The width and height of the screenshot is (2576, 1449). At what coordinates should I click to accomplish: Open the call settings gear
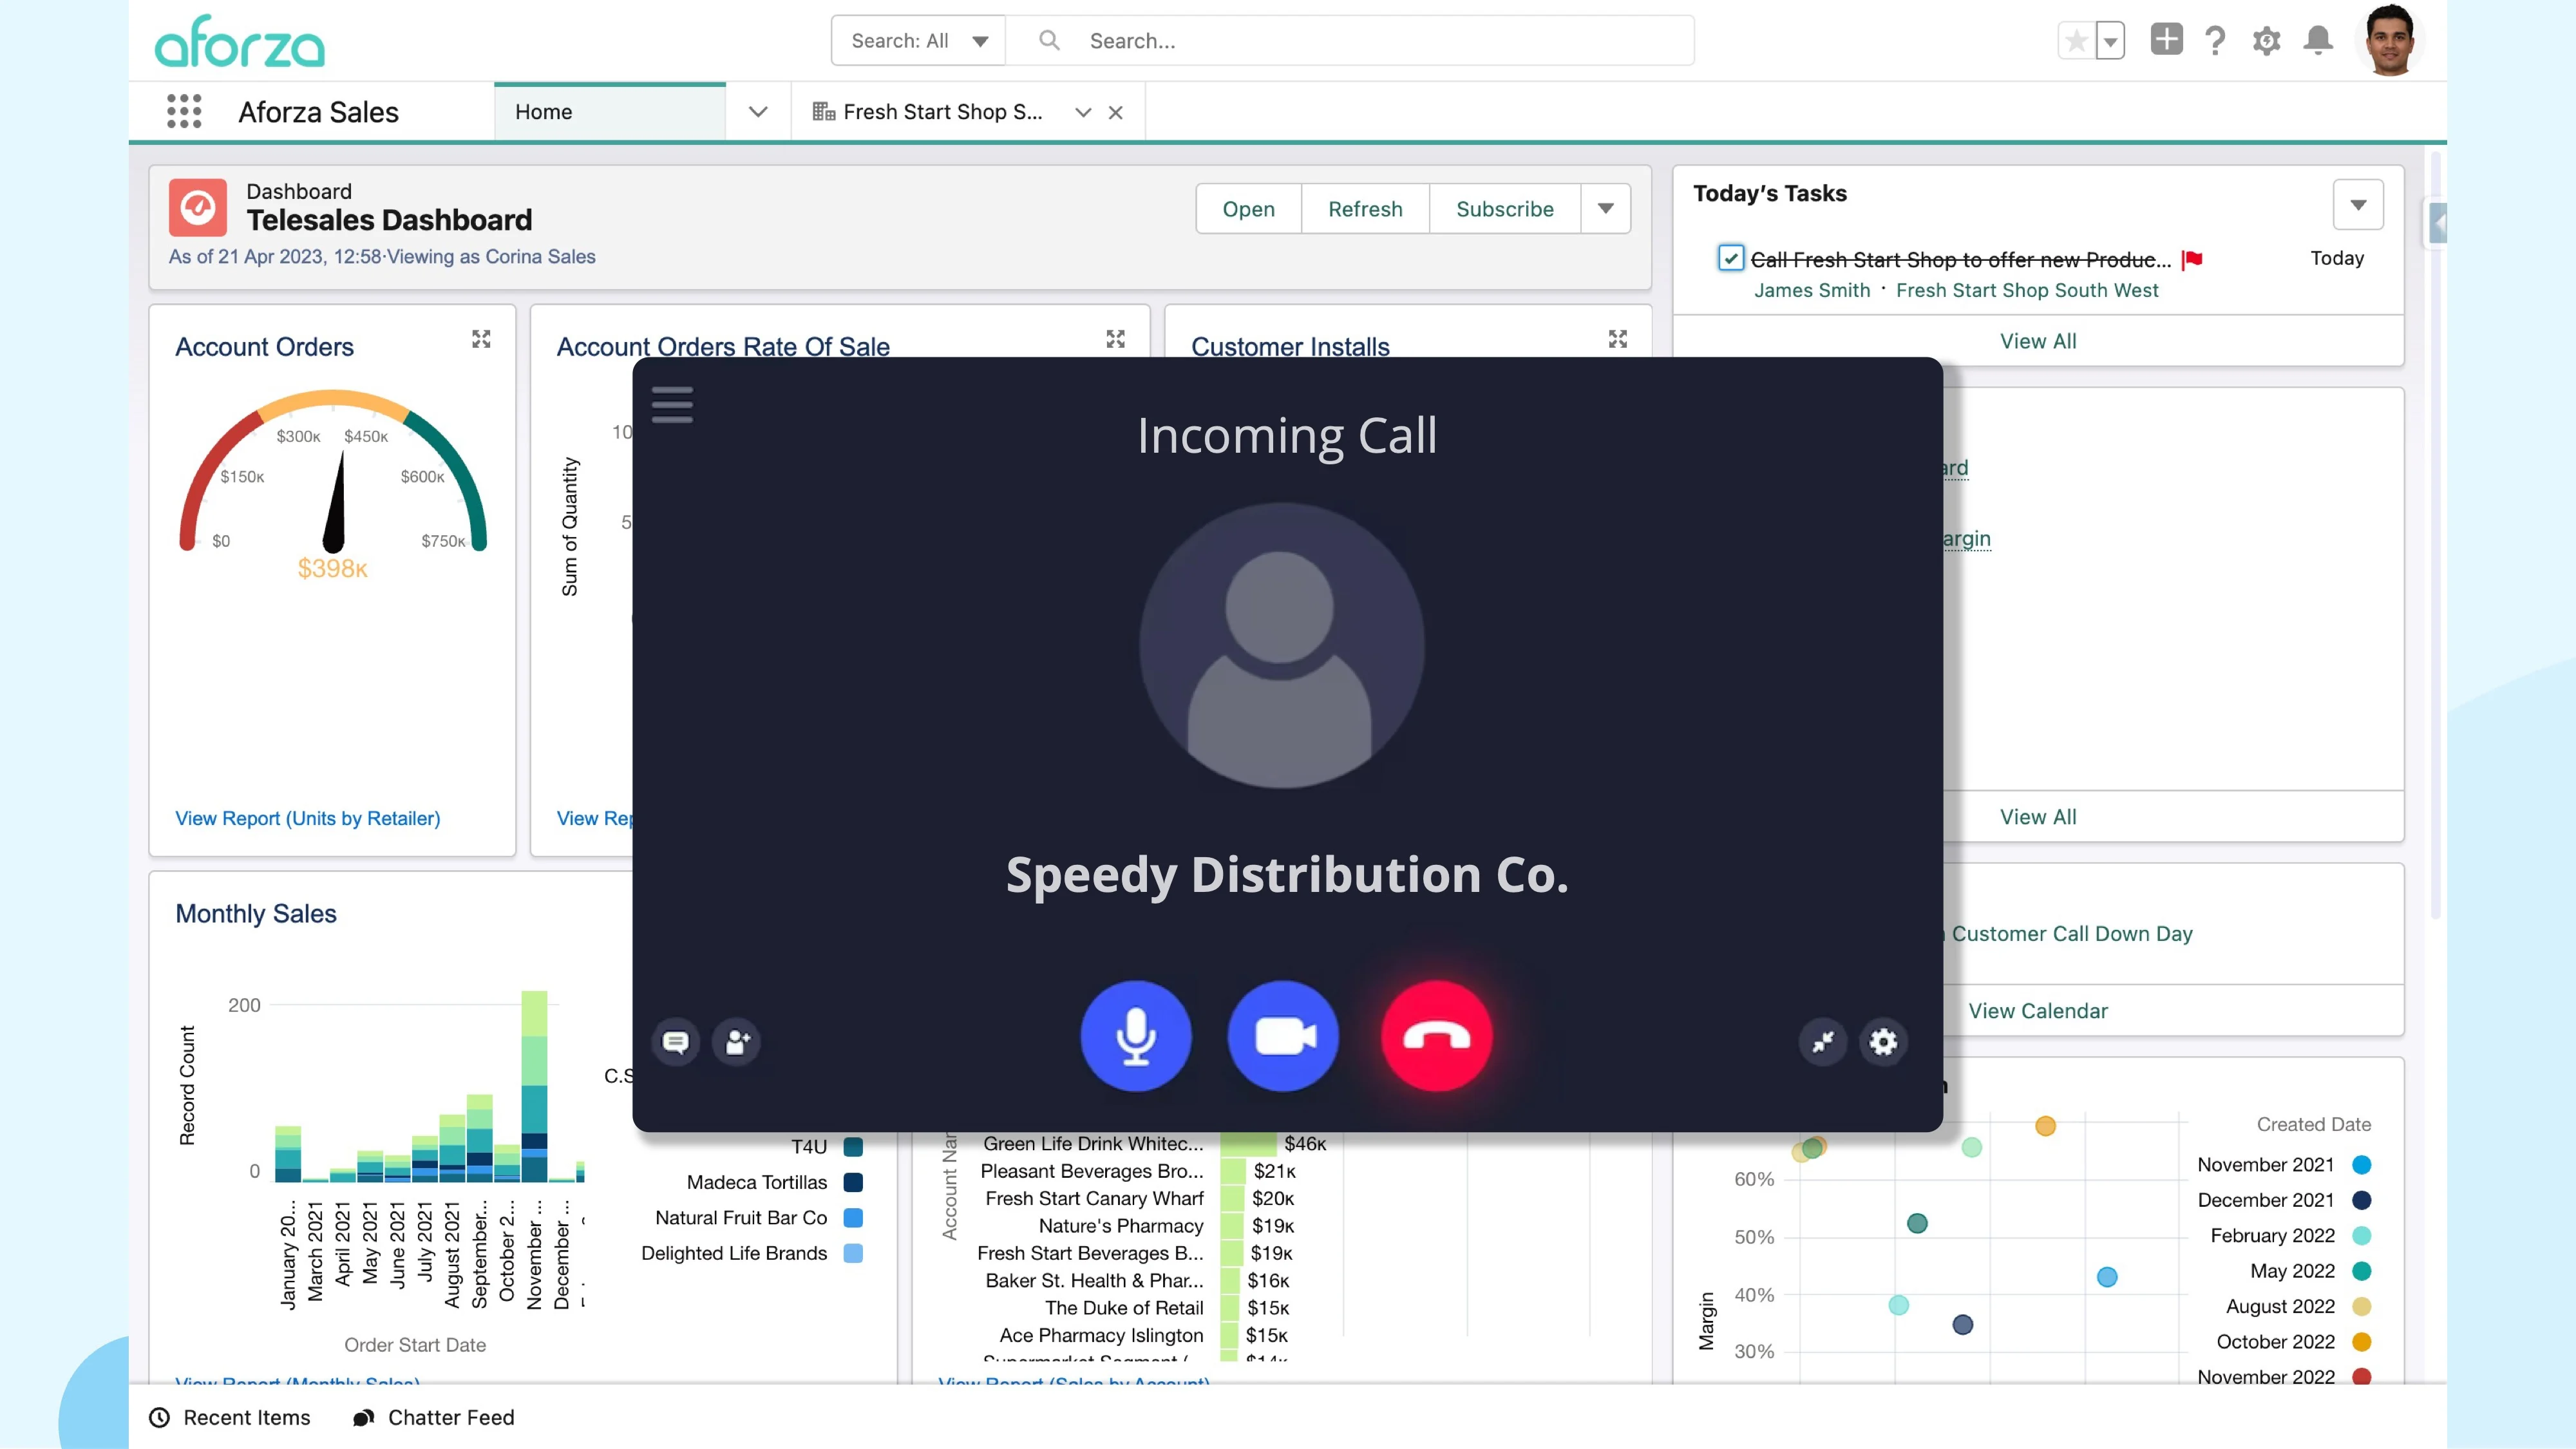point(1883,1042)
